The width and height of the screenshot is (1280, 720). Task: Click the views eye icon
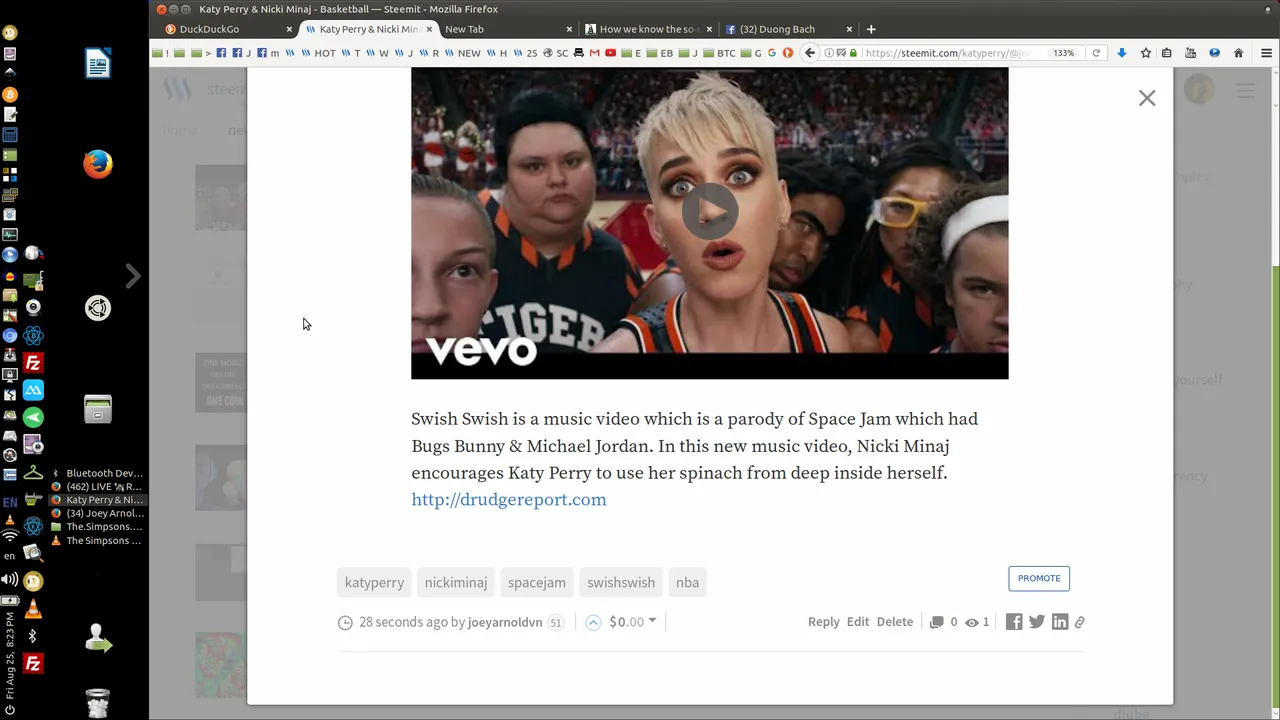(971, 622)
